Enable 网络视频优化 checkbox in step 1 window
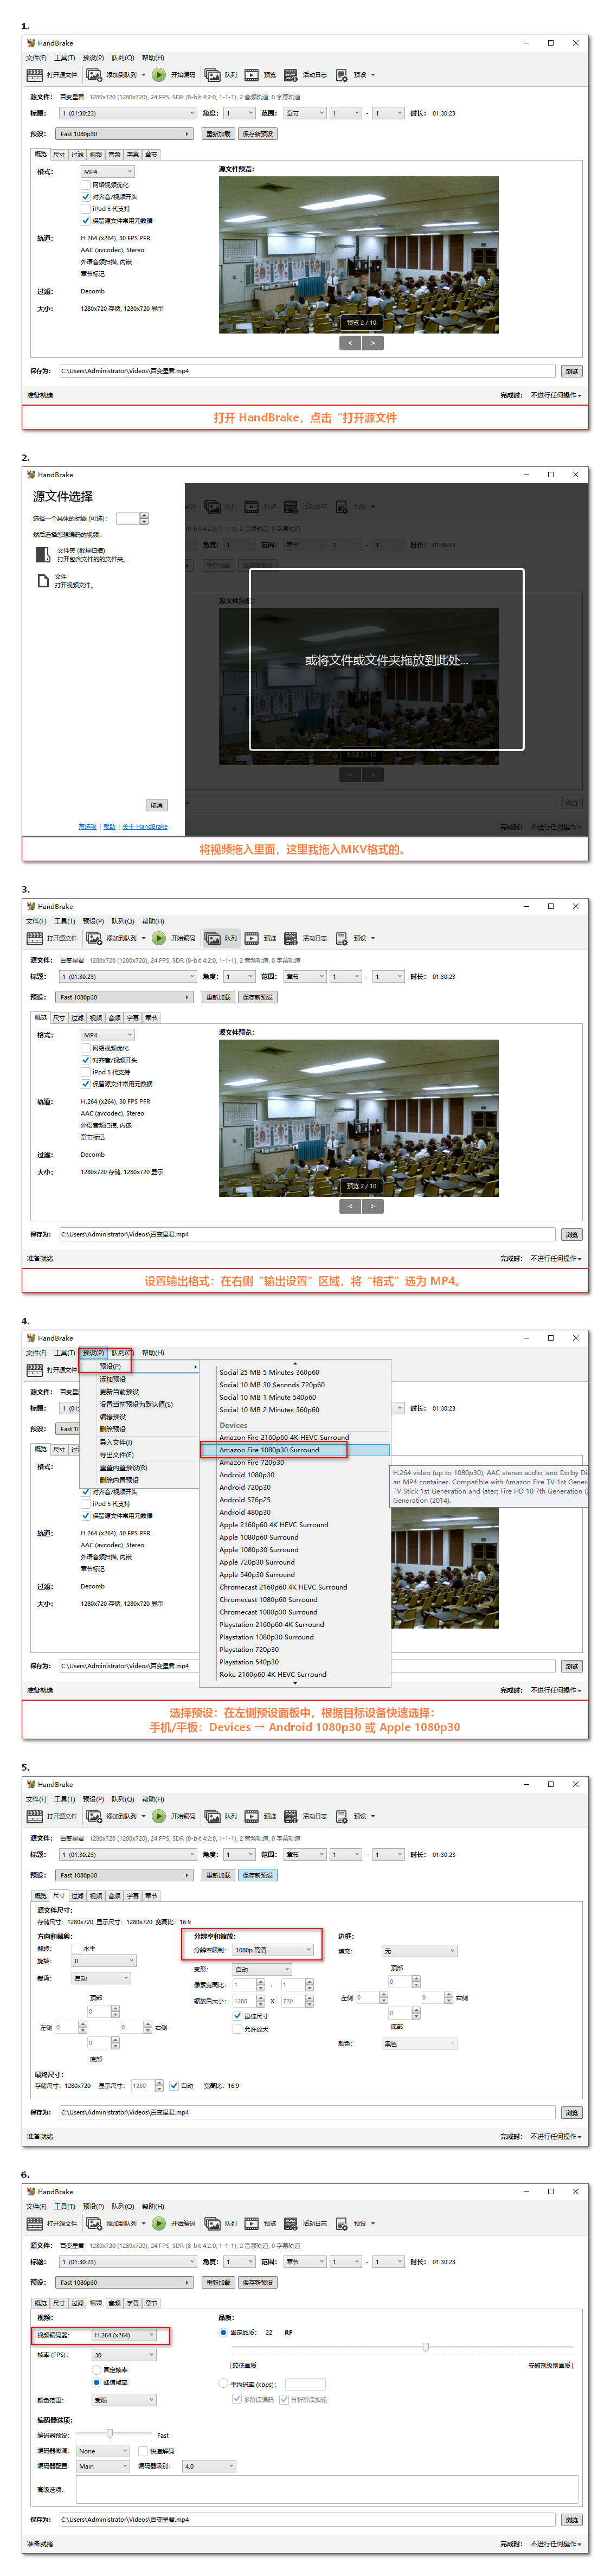Viewport: 611px width, 2576px height. tap(85, 185)
